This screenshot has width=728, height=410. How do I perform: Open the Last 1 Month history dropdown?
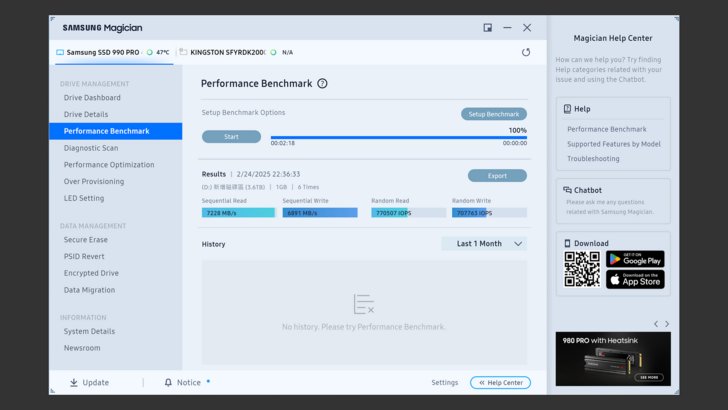[x=484, y=244]
